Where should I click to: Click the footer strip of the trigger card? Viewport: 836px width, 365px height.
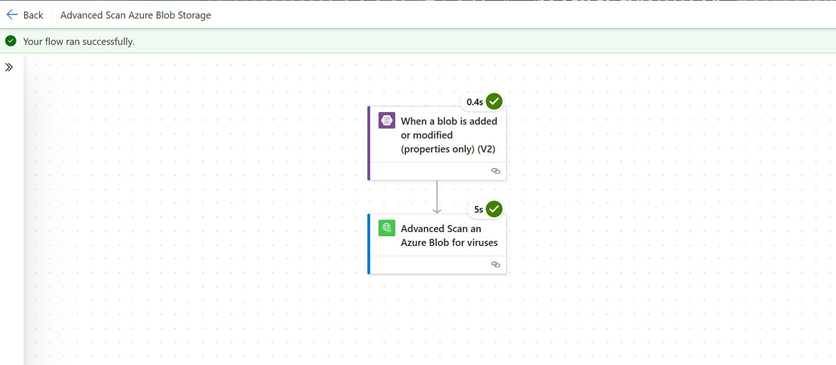(437, 171)
